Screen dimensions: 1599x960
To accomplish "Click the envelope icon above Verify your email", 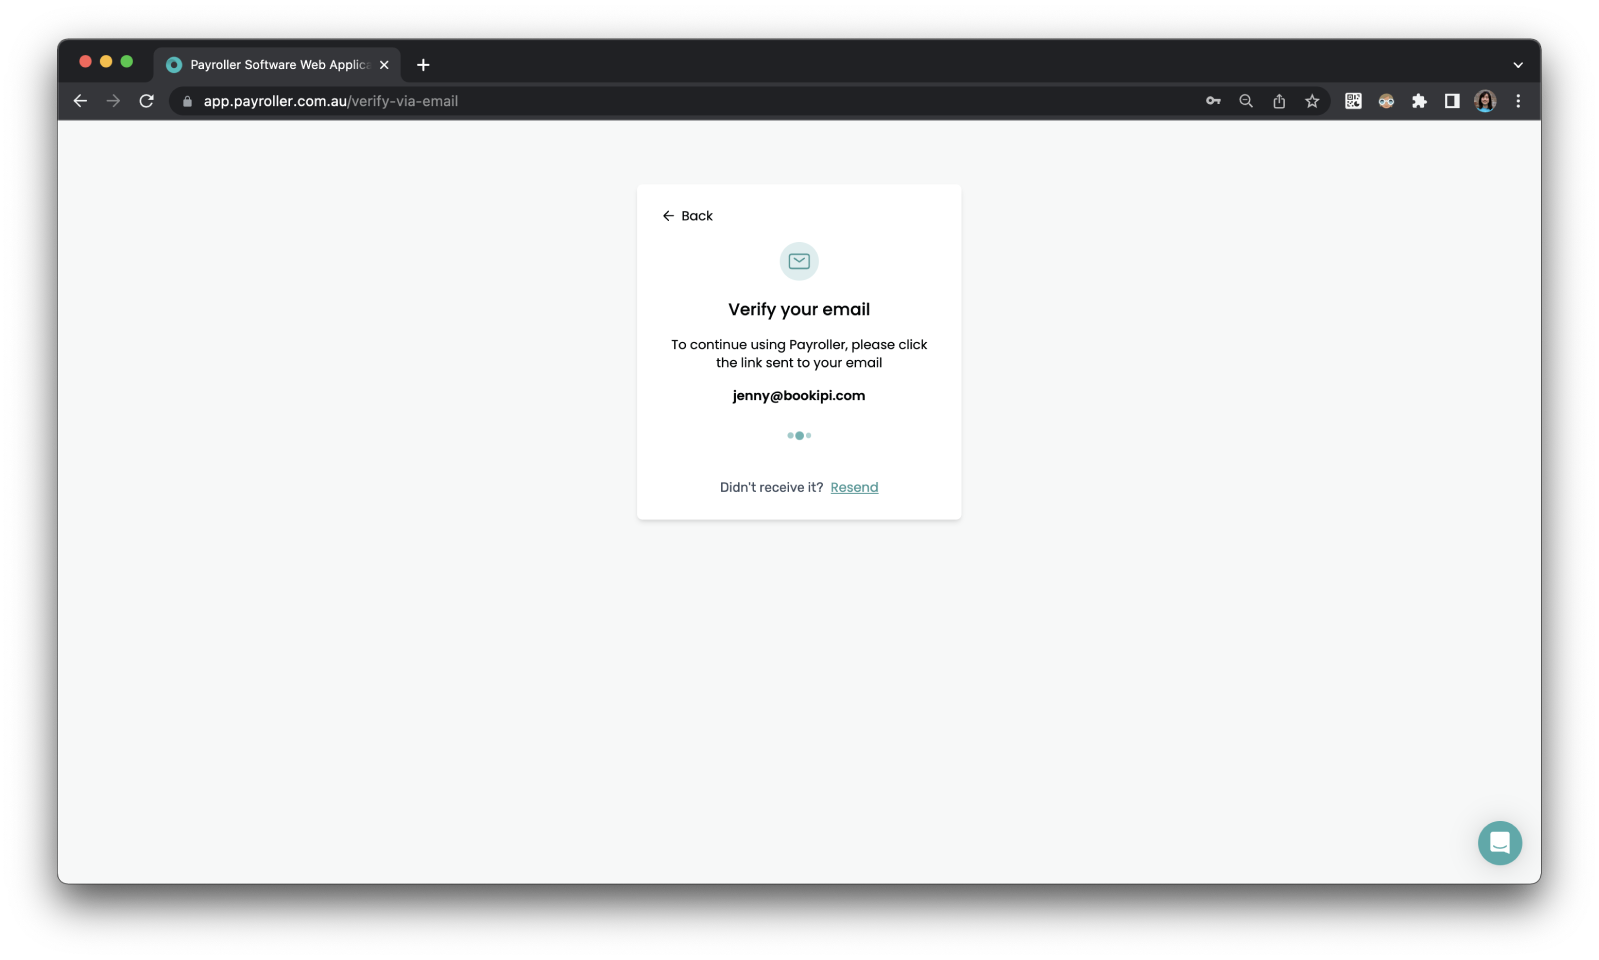I will [x=799, y=261].
